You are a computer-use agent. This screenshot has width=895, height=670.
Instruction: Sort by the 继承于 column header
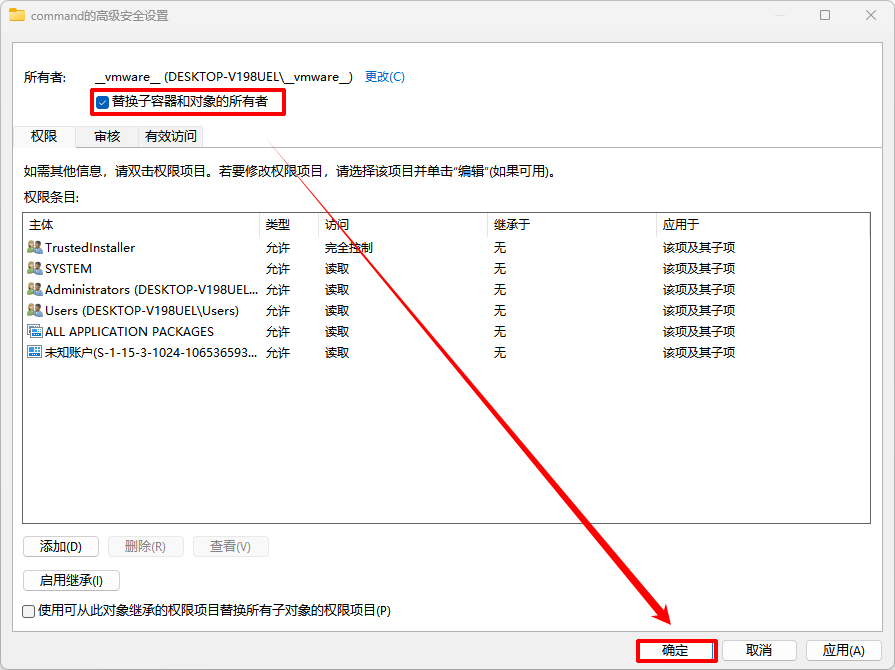(572, 225)
